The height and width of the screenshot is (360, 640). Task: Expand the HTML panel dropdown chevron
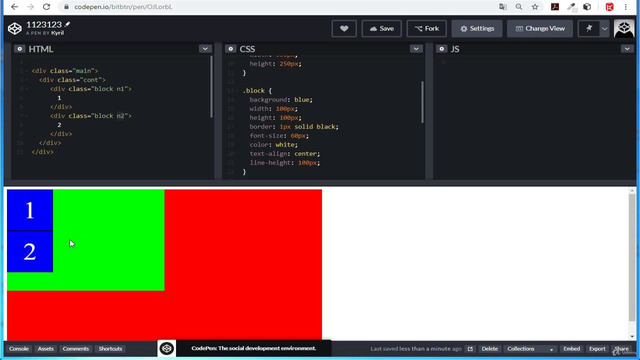point(205,49)
